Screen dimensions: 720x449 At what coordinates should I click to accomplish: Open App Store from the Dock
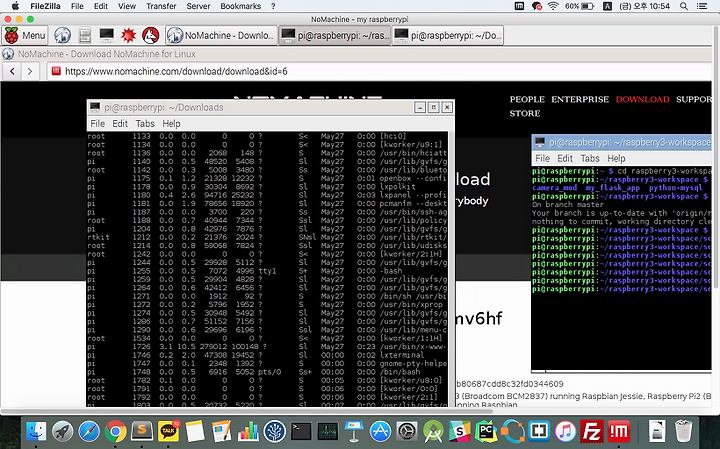click(380, 432)
